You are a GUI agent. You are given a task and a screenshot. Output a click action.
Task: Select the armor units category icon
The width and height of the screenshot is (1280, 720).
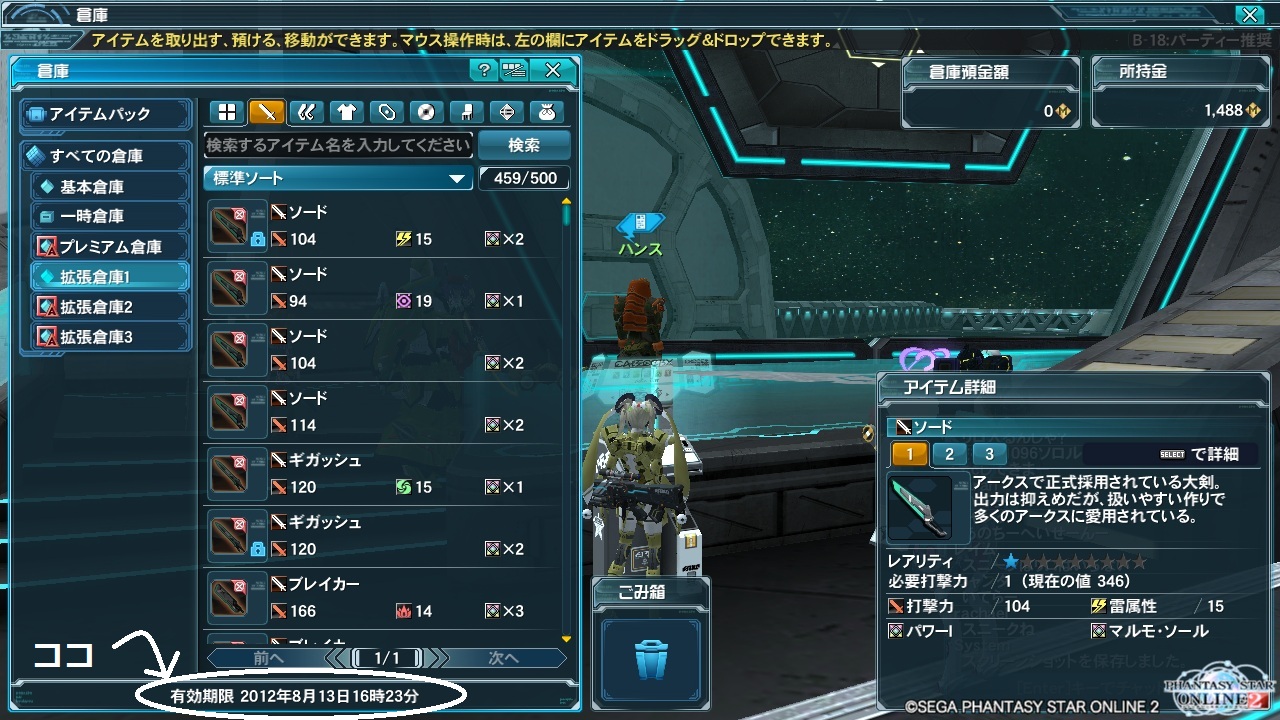point(307,112)
